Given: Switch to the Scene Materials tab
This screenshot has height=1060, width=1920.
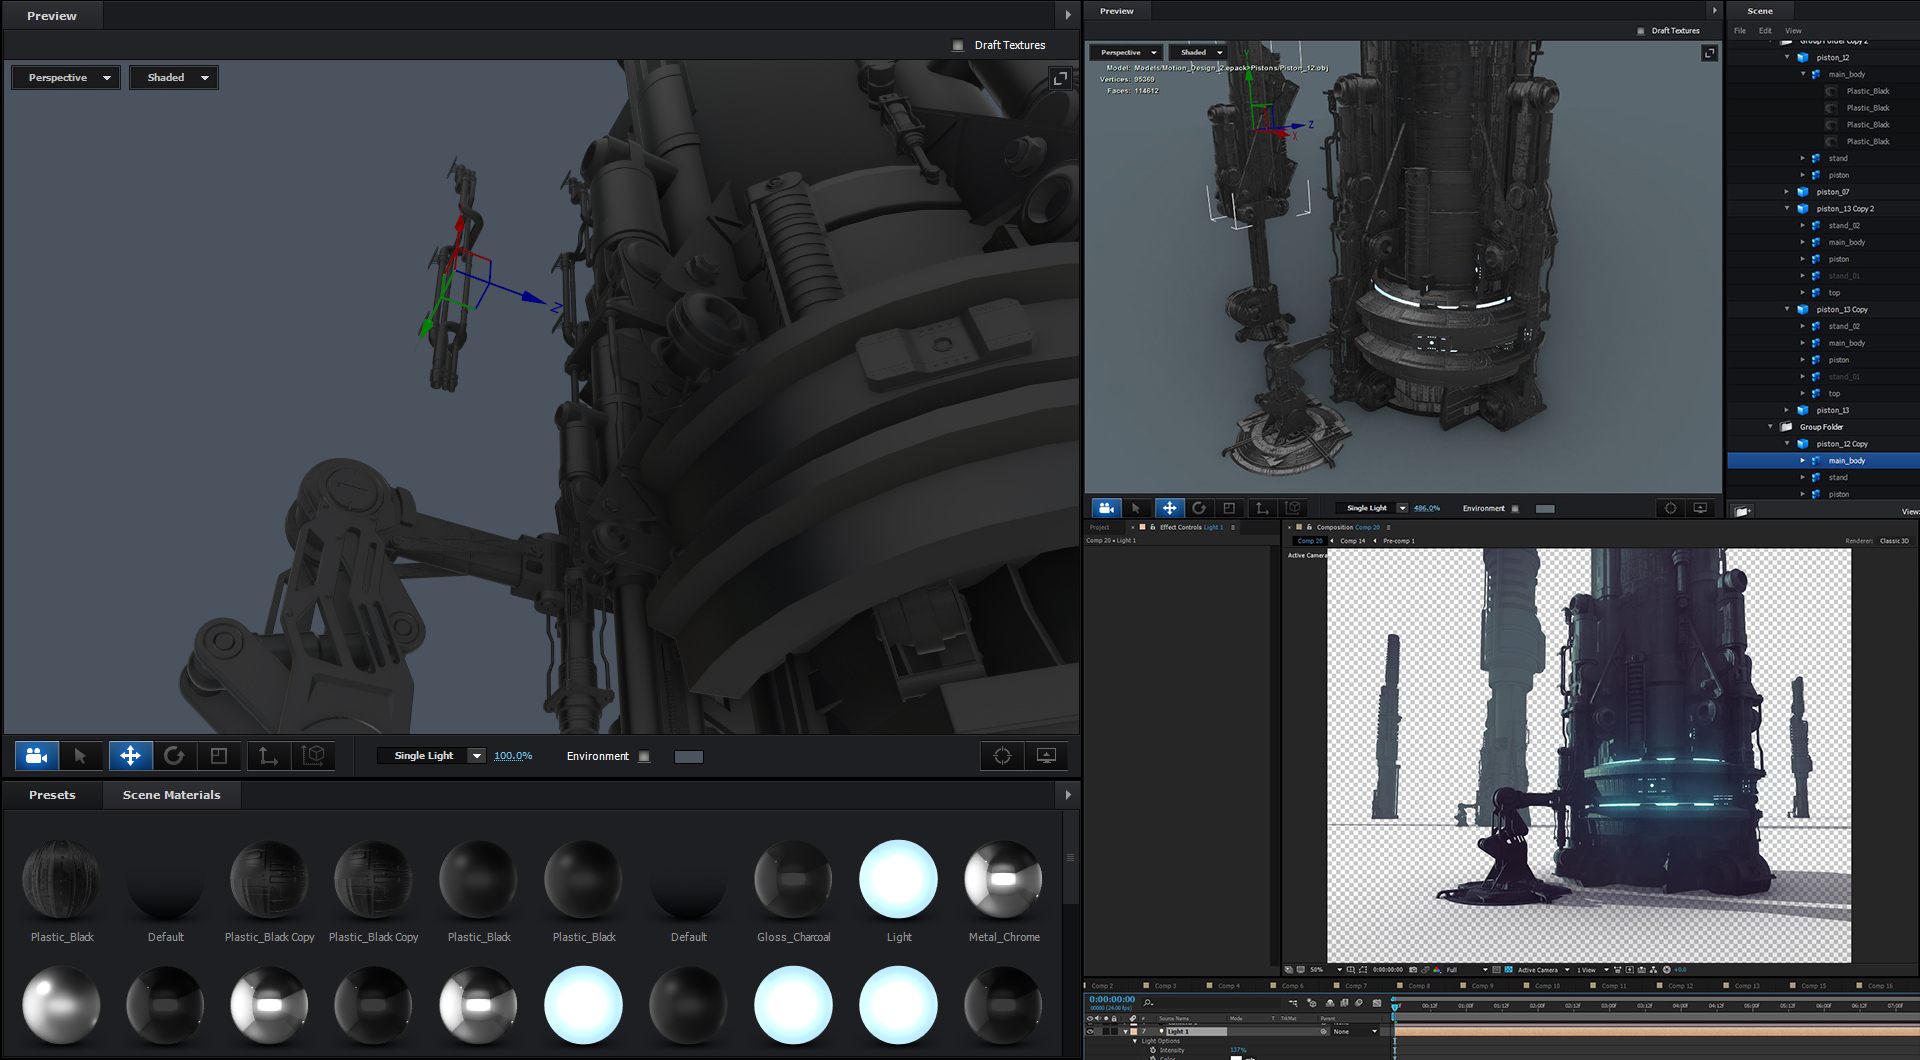Looking at the screenshot, I should (171, 794).
